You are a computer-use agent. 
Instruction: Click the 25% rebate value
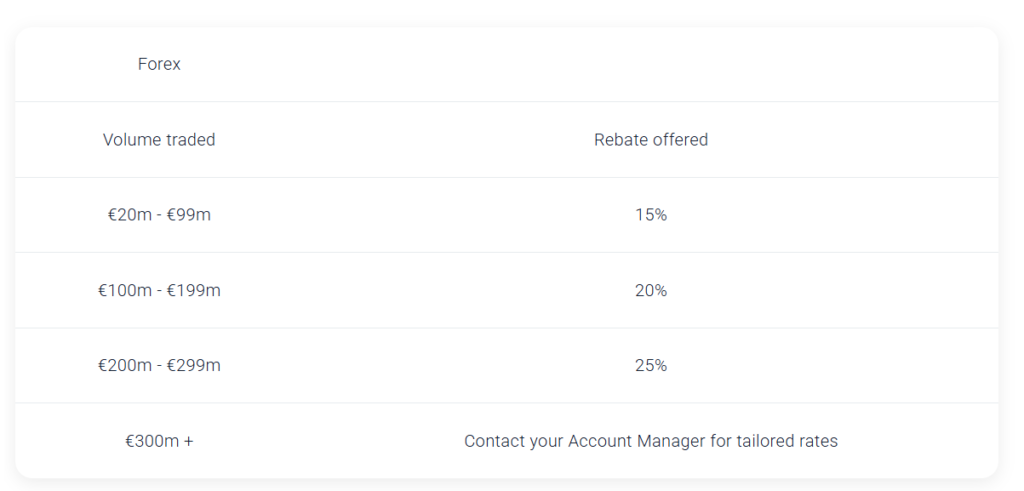(650, 365)
